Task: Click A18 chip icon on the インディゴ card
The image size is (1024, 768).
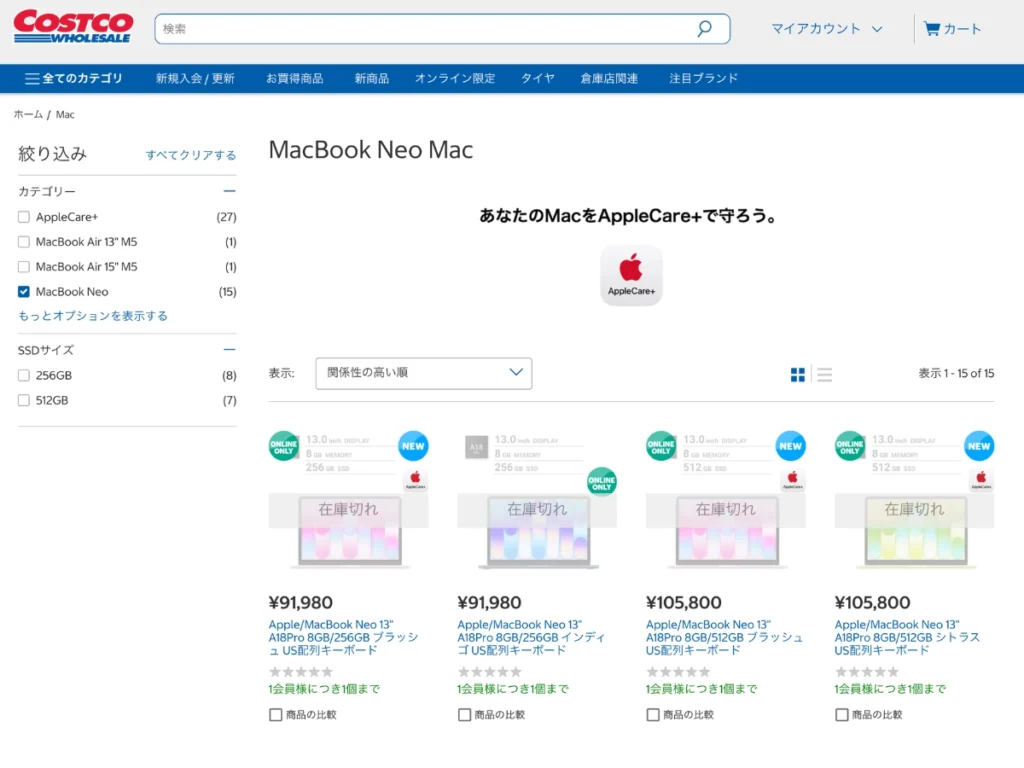Action: point(476,447)
